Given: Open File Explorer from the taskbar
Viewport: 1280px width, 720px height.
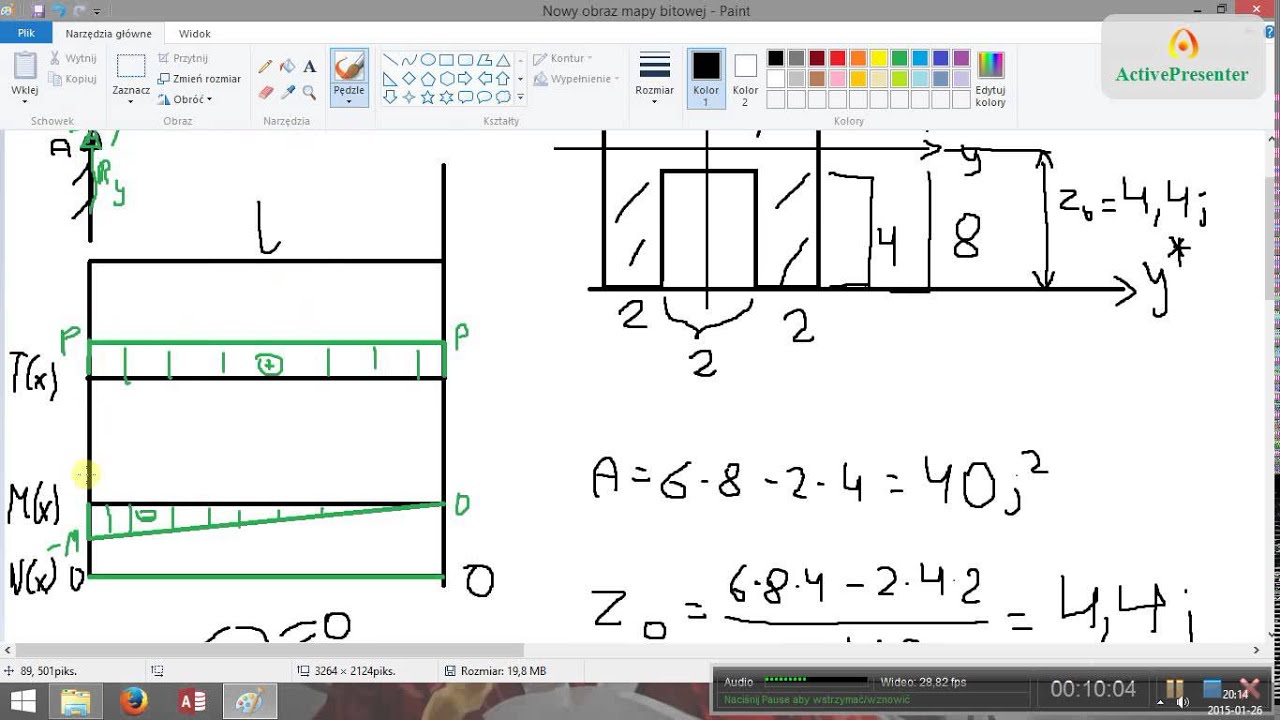Looking at the screenshot, I should click(76, 701).
